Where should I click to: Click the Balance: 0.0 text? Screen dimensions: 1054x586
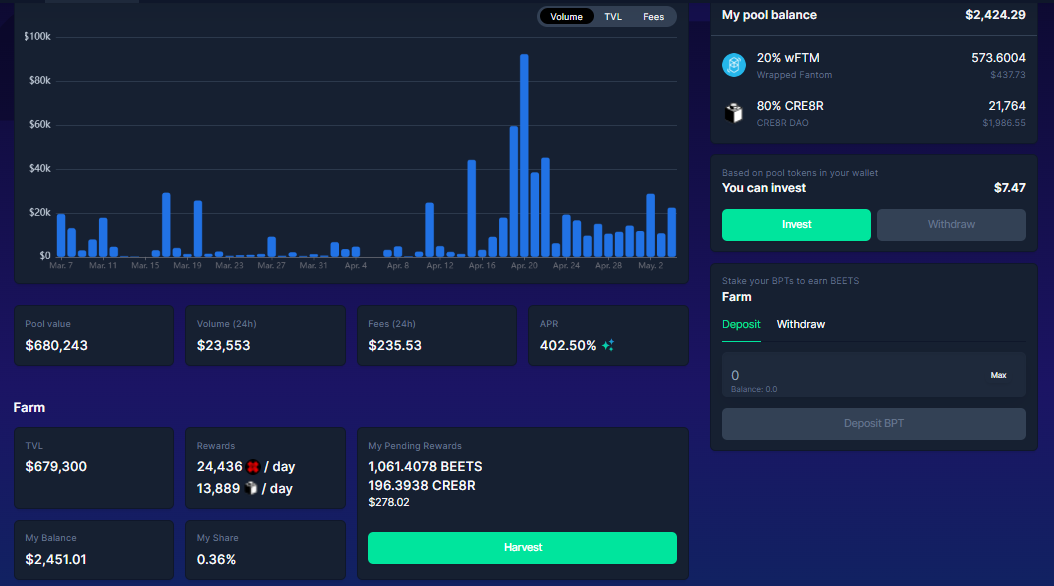pyautogui.click(x=754, y=389)
